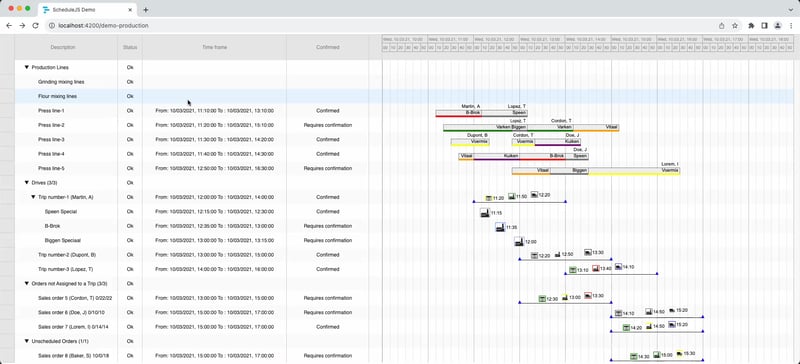The width and height of the screenshot is (800, 364).
Task: Open the side panel icon in toolbar
Action: pos(764,26)
